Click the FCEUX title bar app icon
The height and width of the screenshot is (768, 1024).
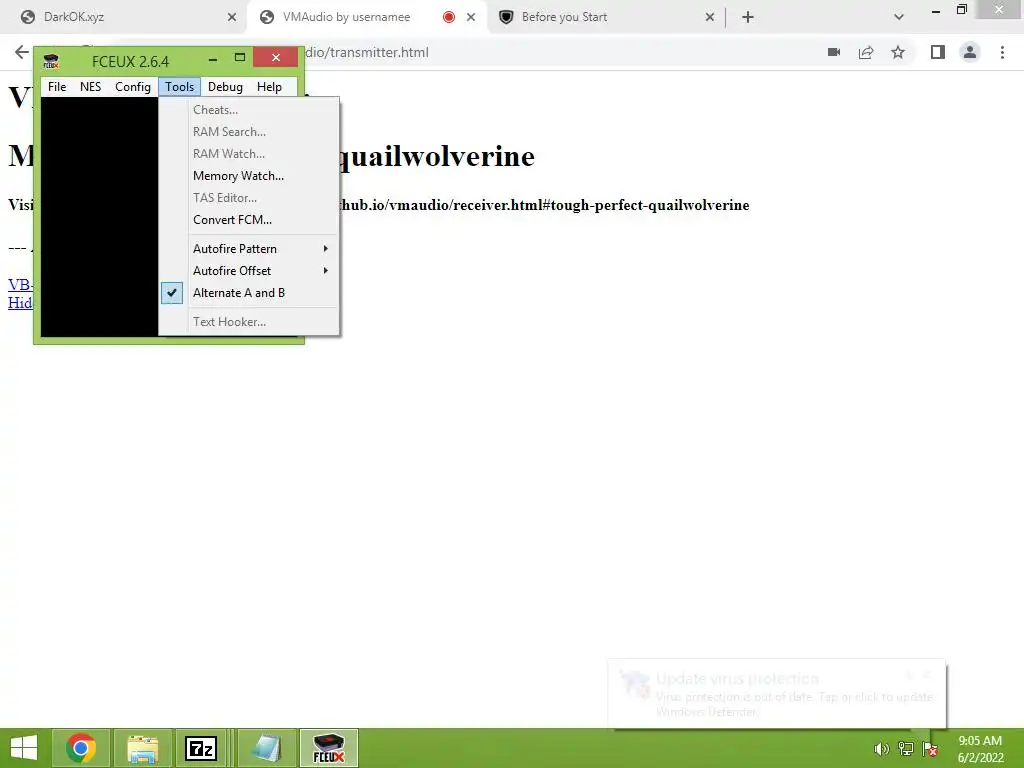(51, 61)
